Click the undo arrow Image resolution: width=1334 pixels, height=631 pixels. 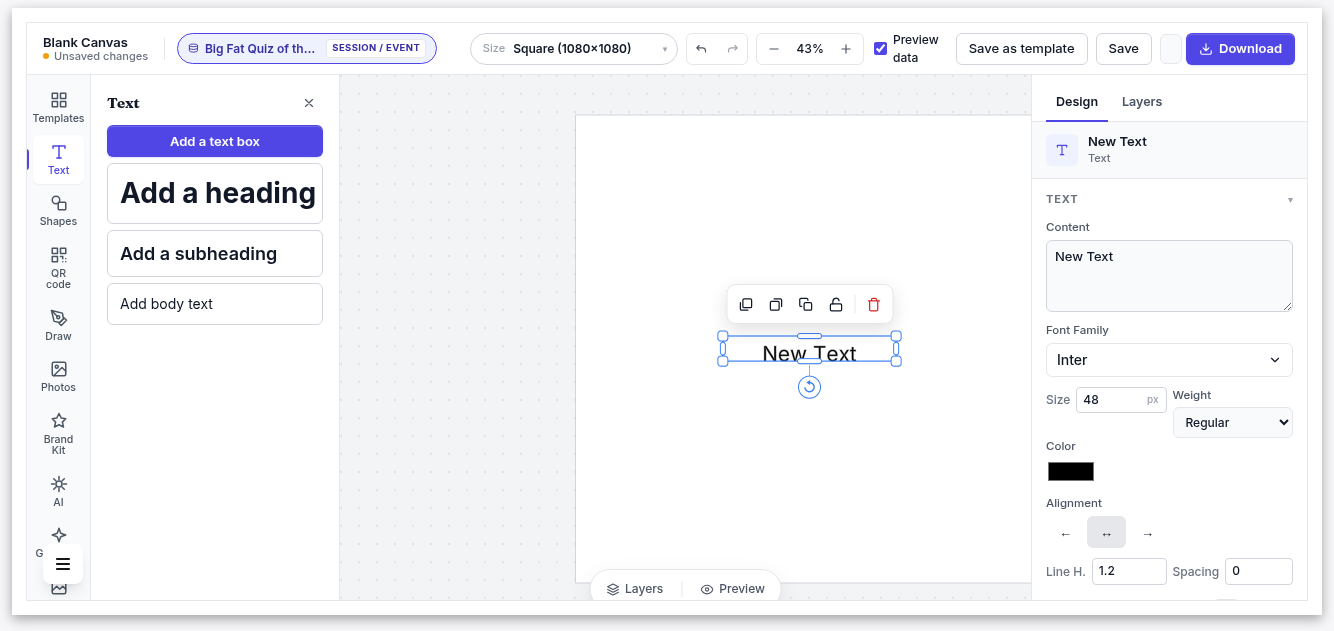click(701, 49)
